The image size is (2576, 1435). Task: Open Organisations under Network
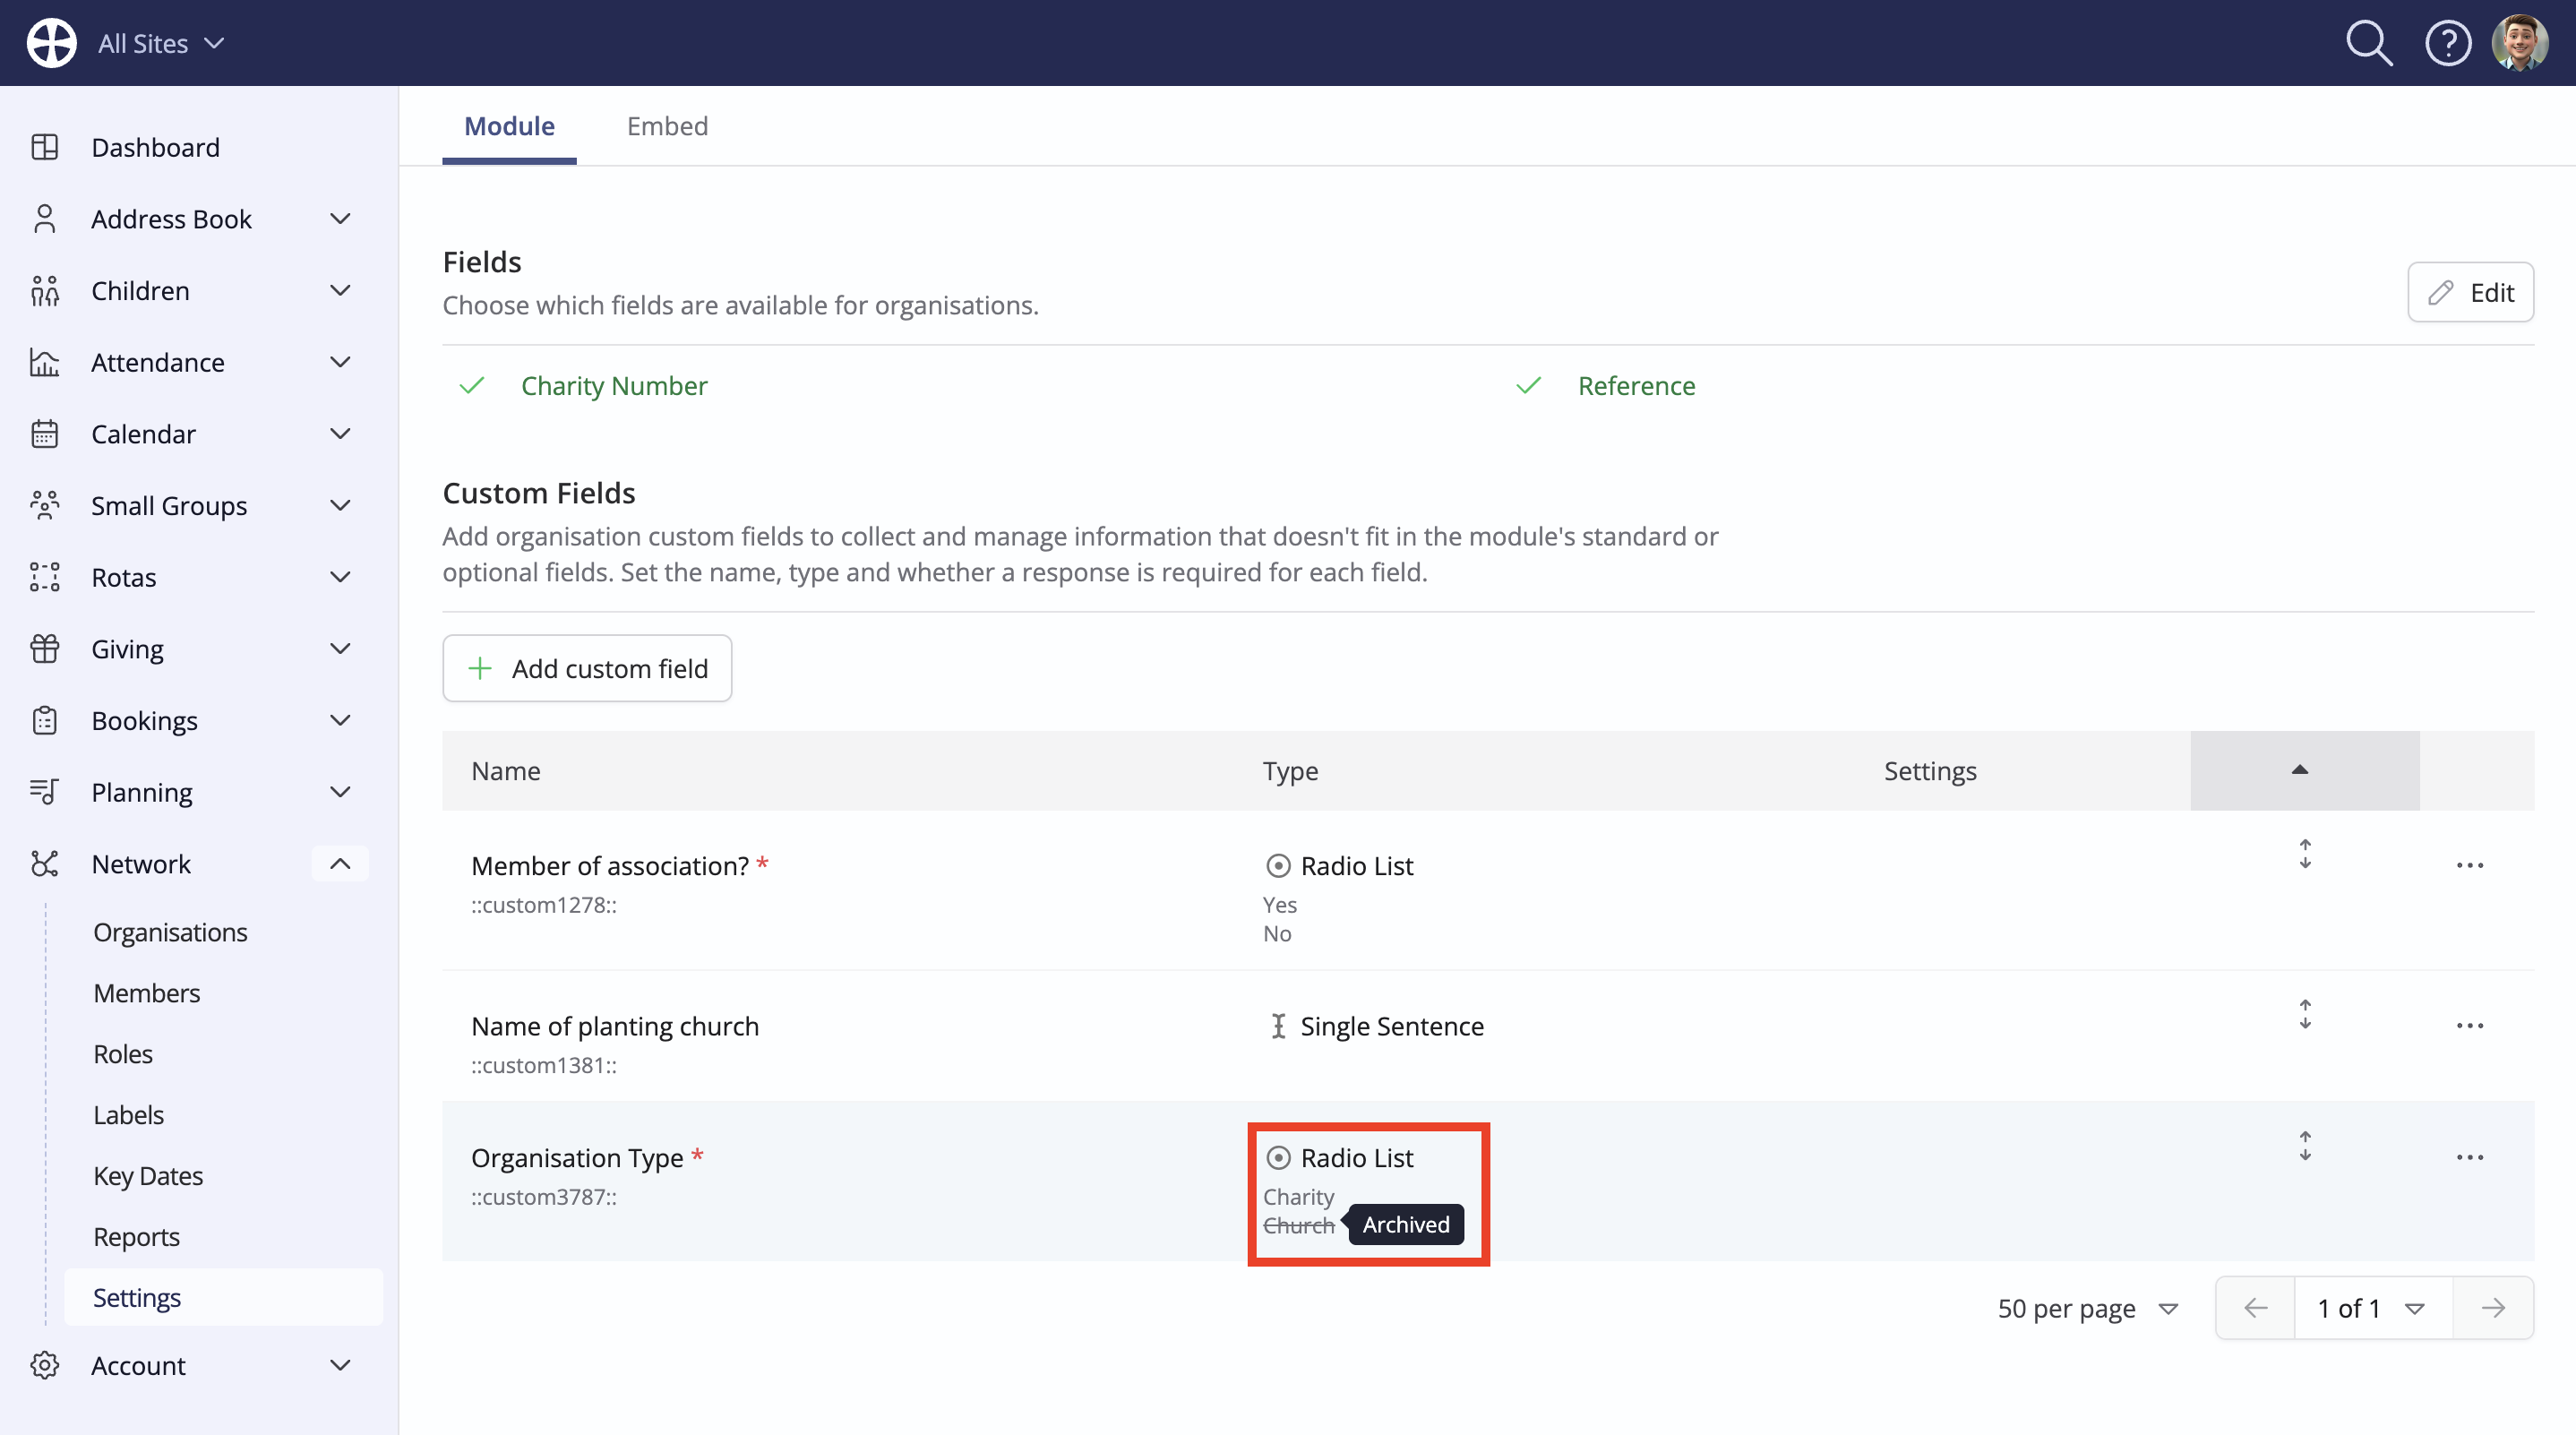pos(170,932)
